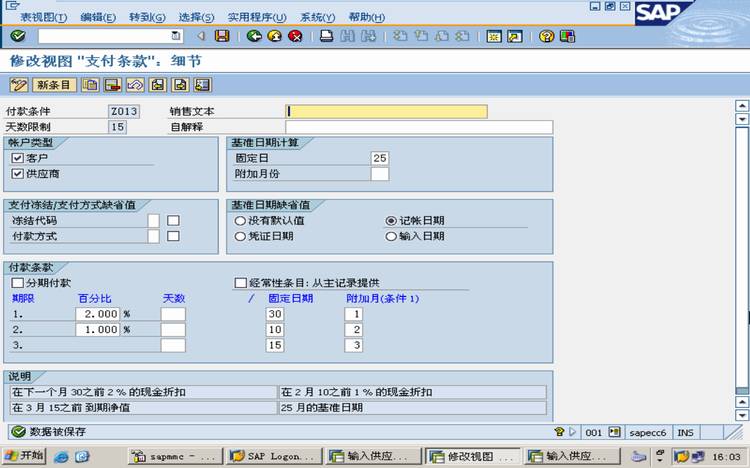Expand status bar system info arrow
This screenshot has width=750, height=468.
click(573, 432)
